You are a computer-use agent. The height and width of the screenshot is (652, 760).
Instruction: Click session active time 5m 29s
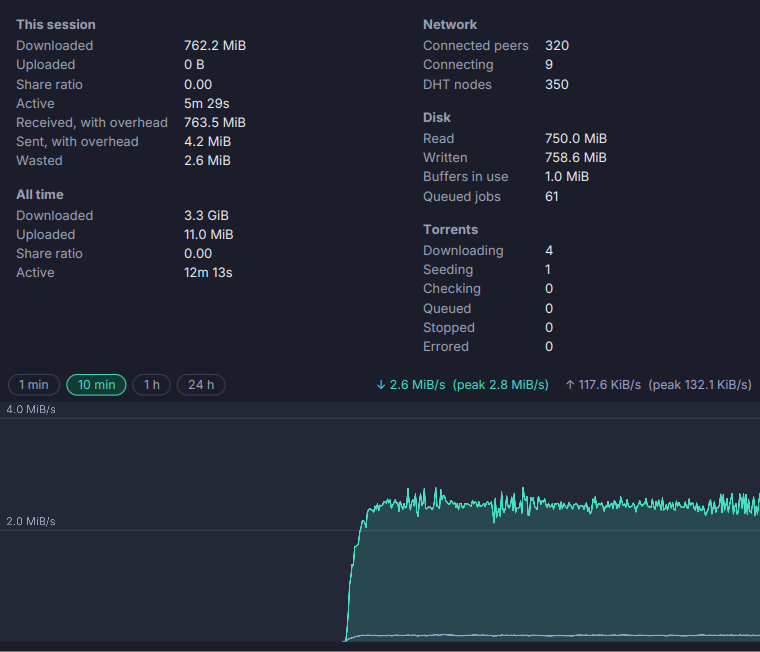(207, 104)
